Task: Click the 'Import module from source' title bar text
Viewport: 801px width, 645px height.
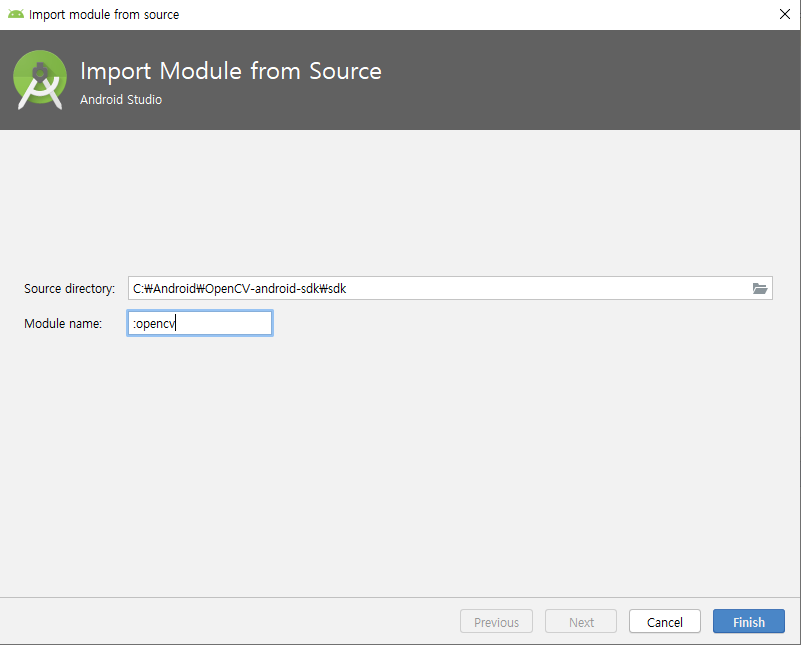Action: pos(104,15)
